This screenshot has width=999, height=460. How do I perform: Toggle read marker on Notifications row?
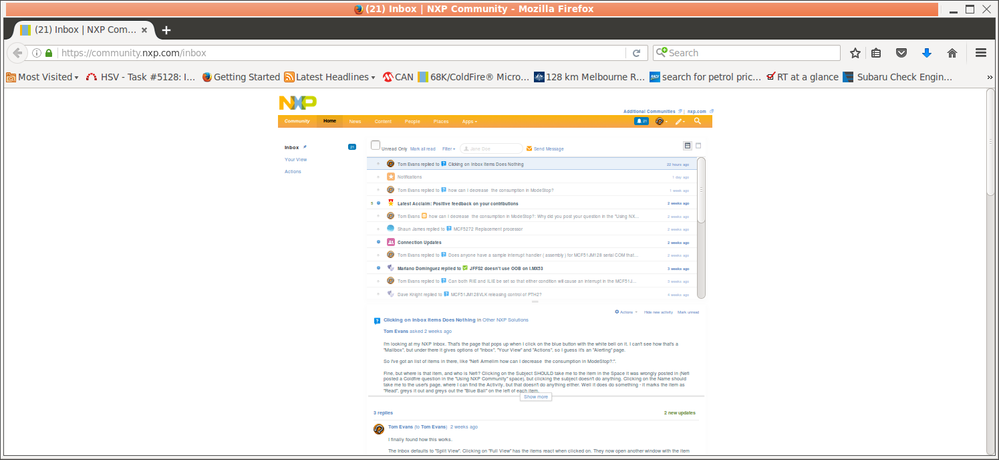coord(378,177)
